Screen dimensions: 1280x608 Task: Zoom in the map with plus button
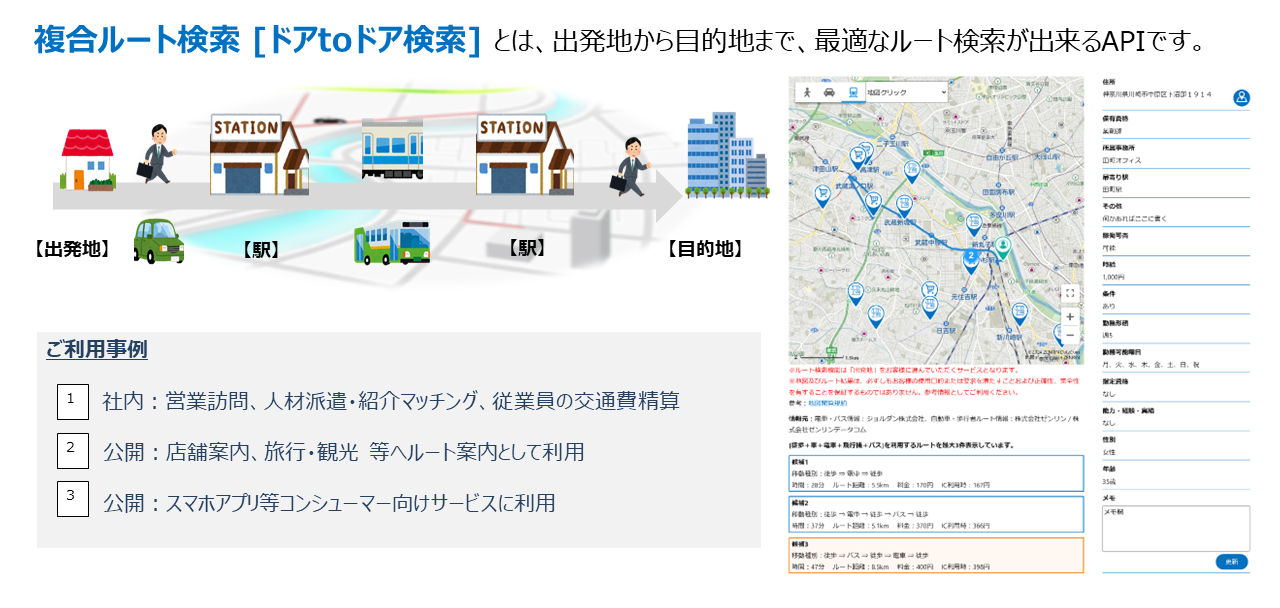point(1070,316)
